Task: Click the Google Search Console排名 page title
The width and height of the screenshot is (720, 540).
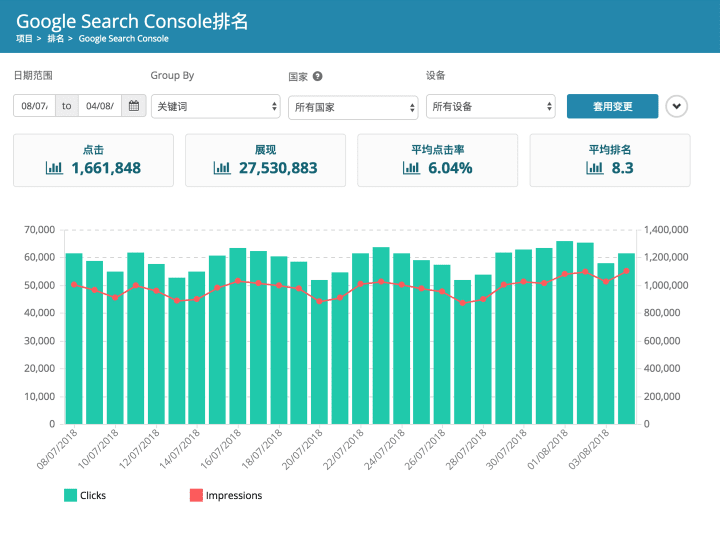Action: coord(132,21)
